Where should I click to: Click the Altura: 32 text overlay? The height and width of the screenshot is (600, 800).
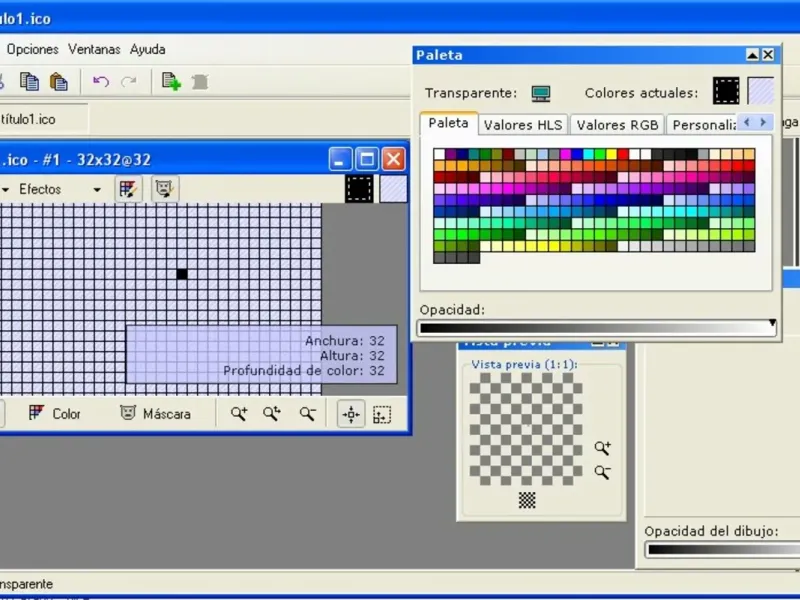[352, 355]
